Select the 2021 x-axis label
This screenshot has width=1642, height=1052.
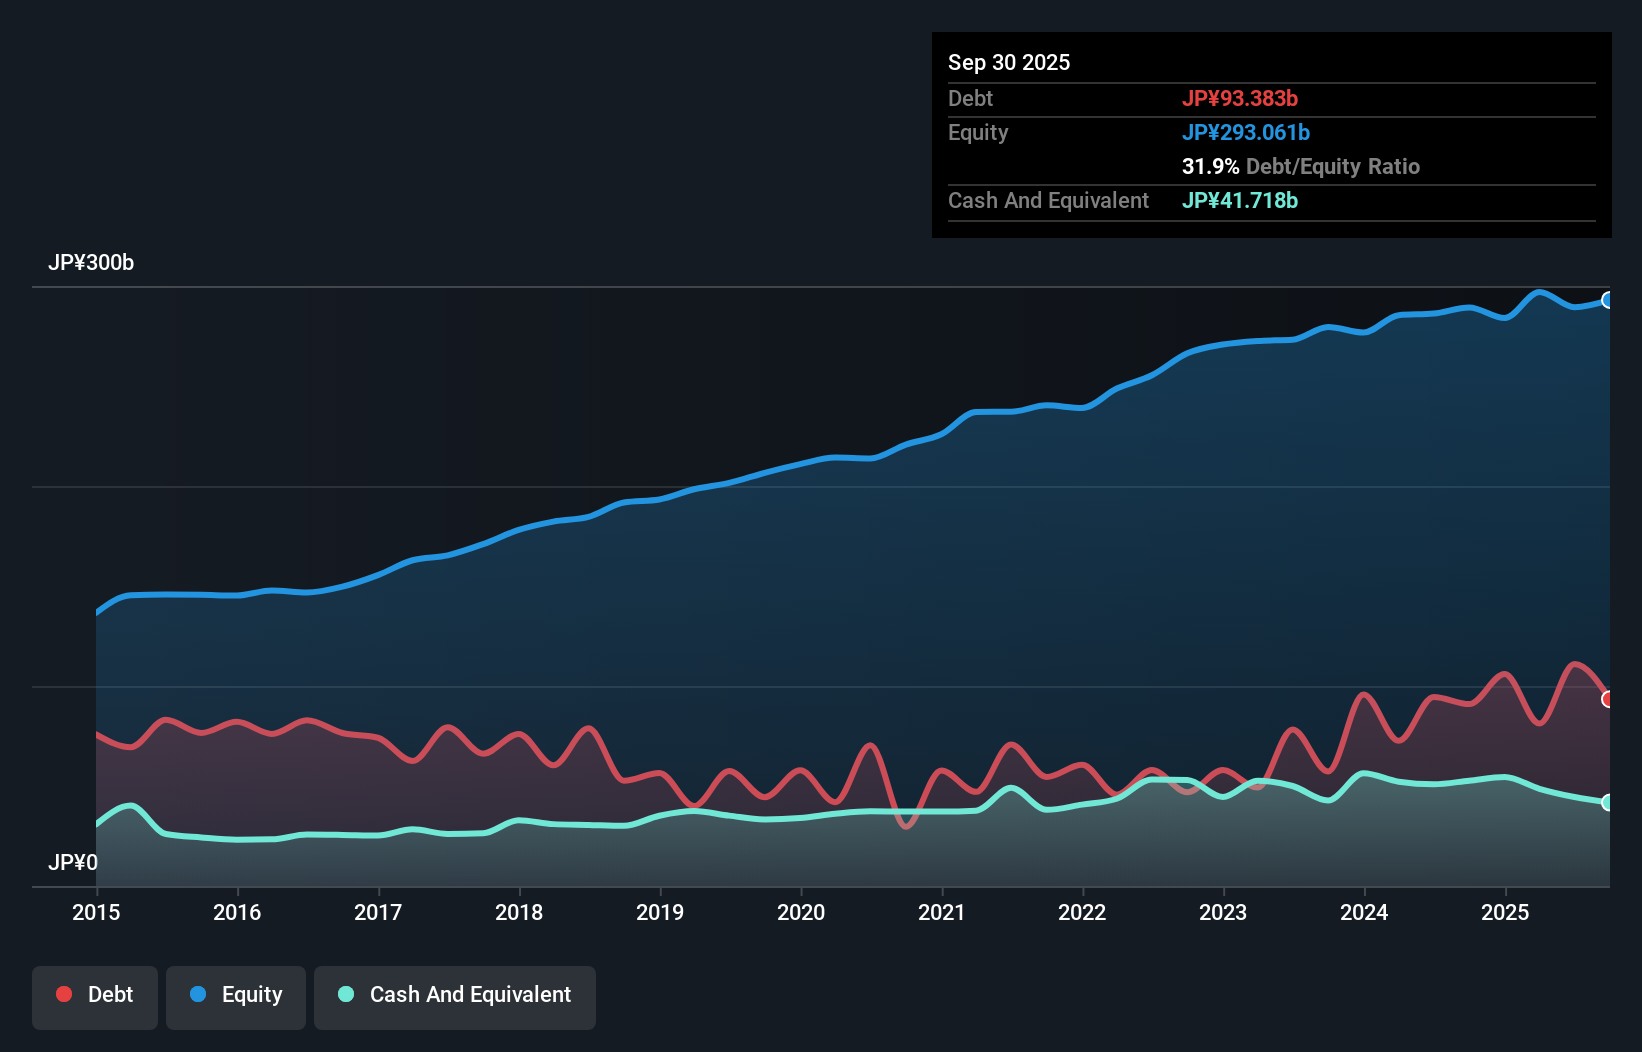coord(942,912)
